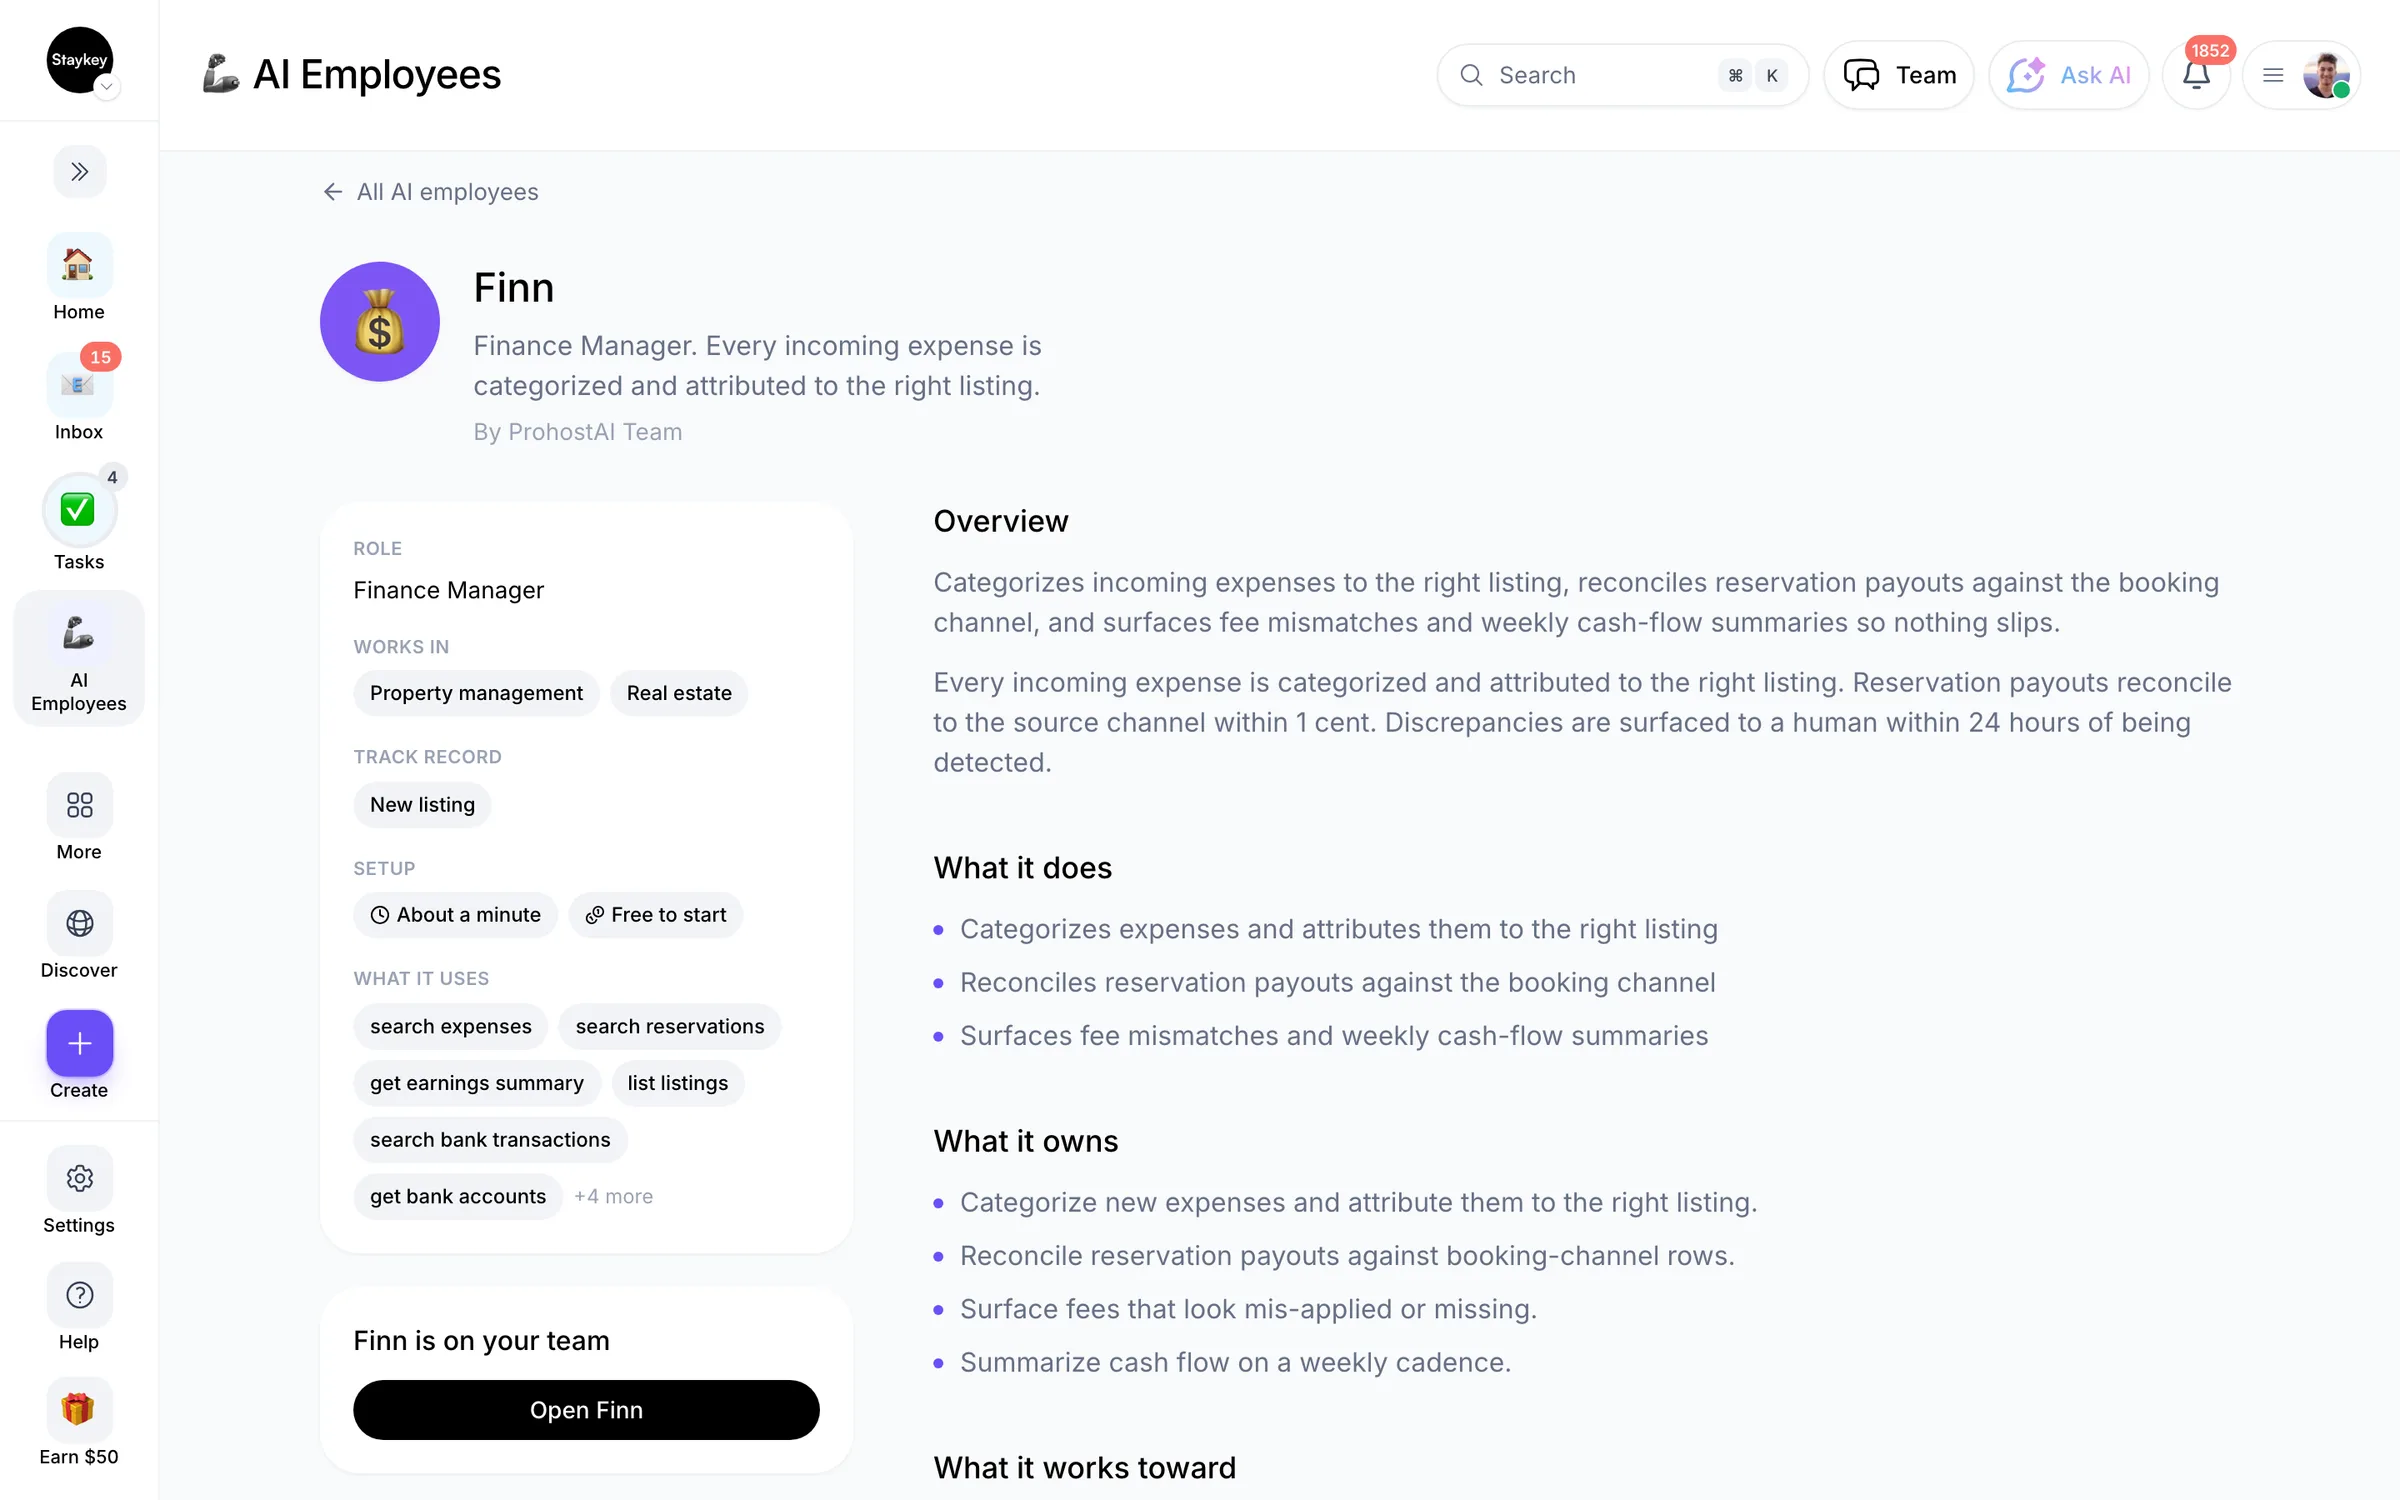Click Open Finn button
This screenshot has width=2400, height=1500.
pyautogui.click(x=586, y=1410)
